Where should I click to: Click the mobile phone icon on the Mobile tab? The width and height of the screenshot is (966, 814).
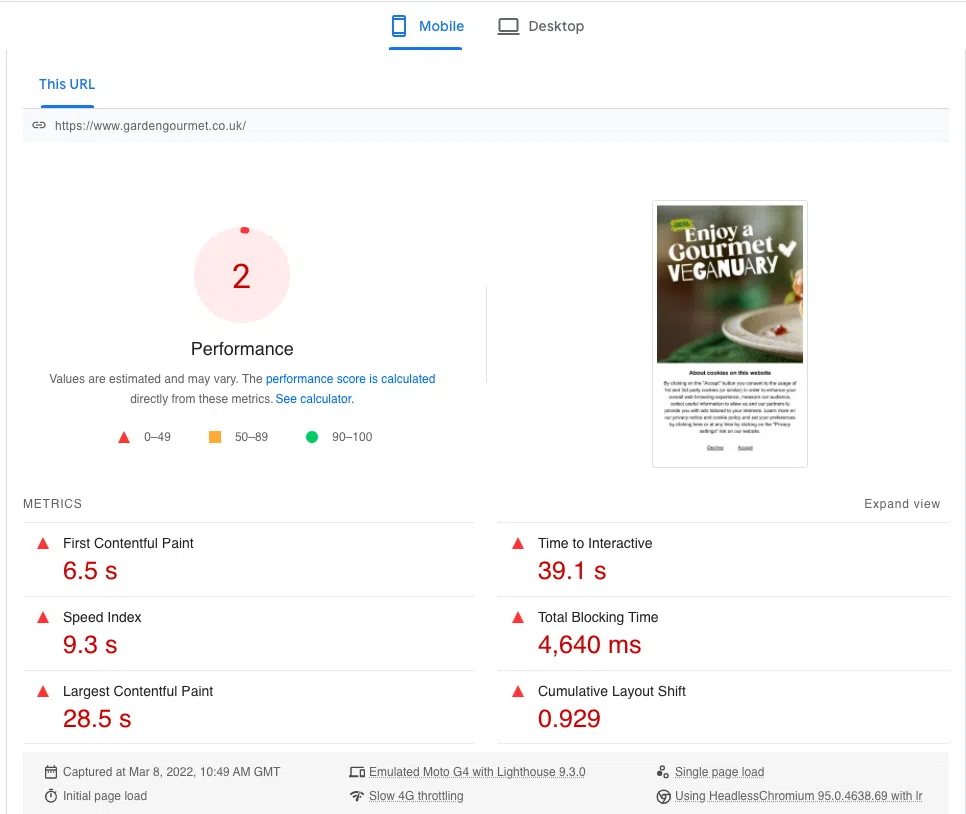point(400,26)
